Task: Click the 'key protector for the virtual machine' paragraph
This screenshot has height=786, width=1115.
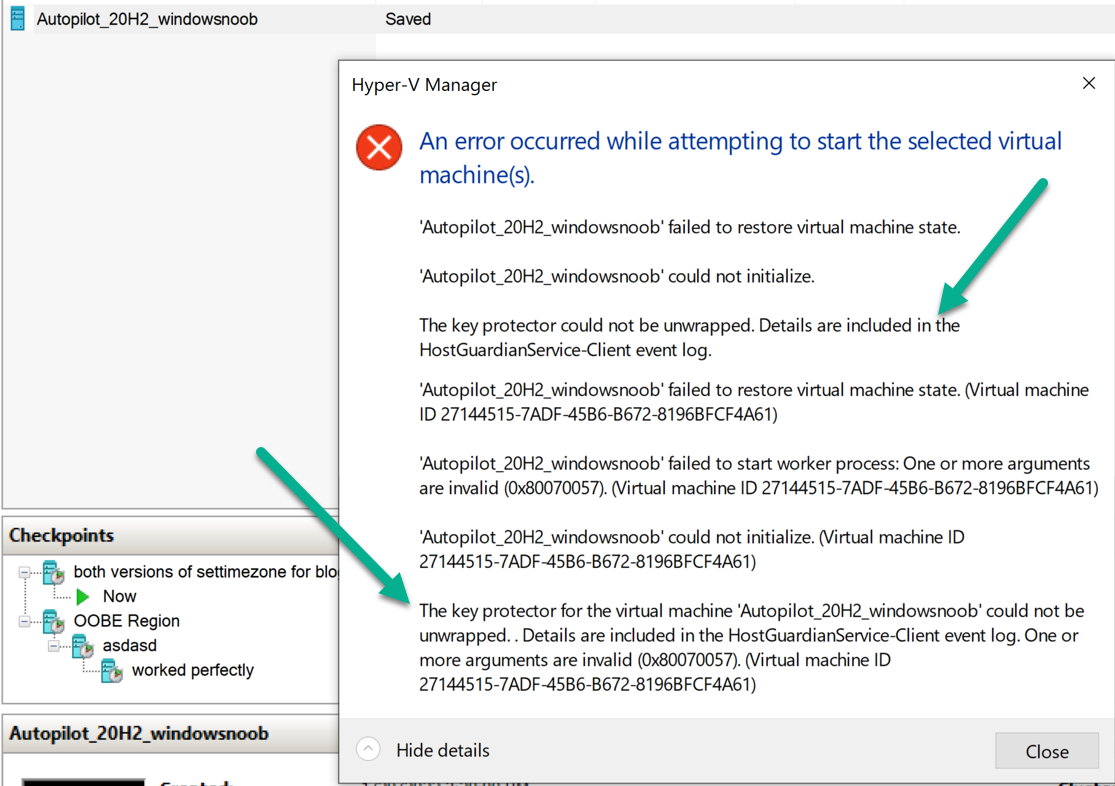Action: tap(752, 647)
